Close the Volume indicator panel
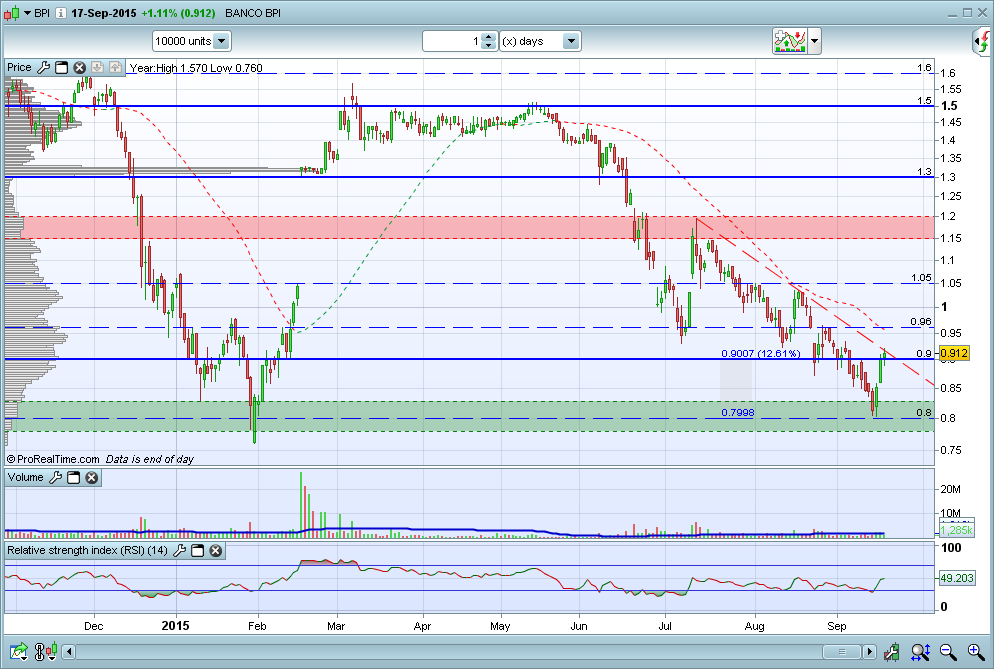The width and height of the screenshot is (994, 669). pyautogui.click(x=92, y=477)
